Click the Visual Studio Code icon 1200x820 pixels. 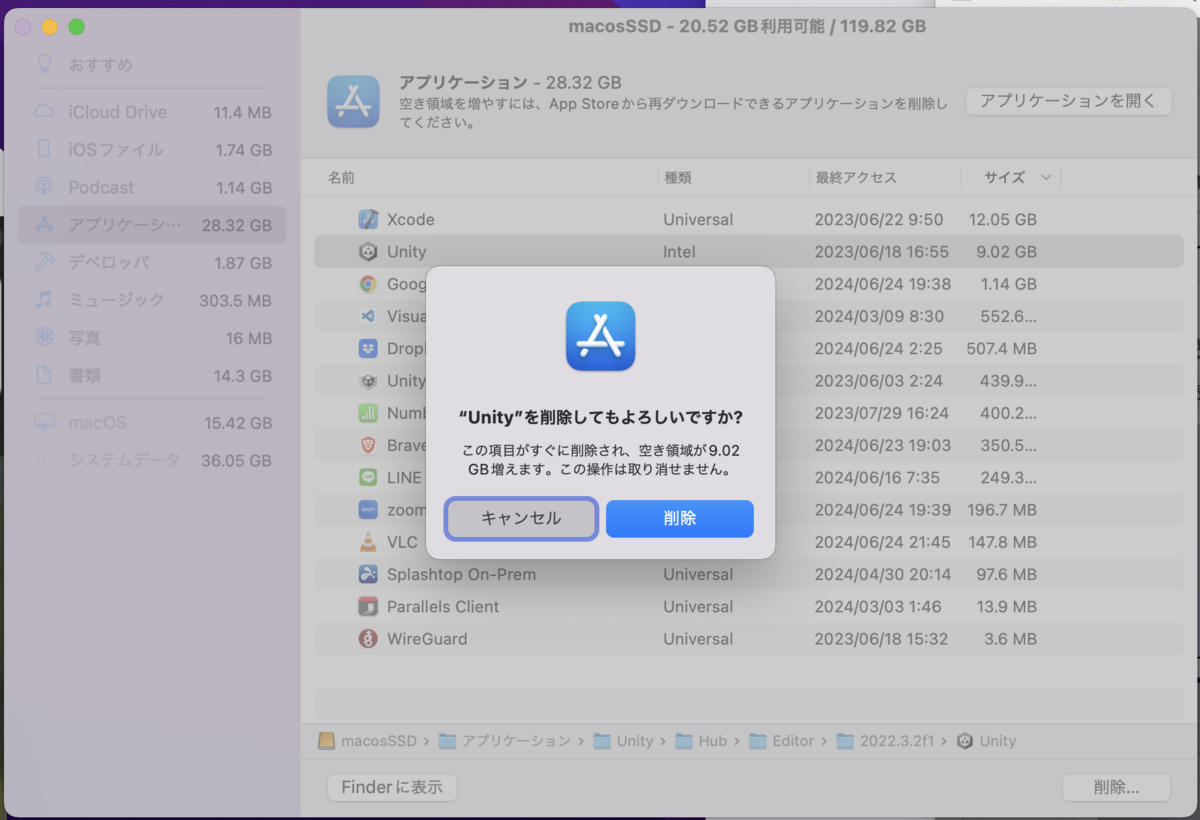[x=369, y=316]
